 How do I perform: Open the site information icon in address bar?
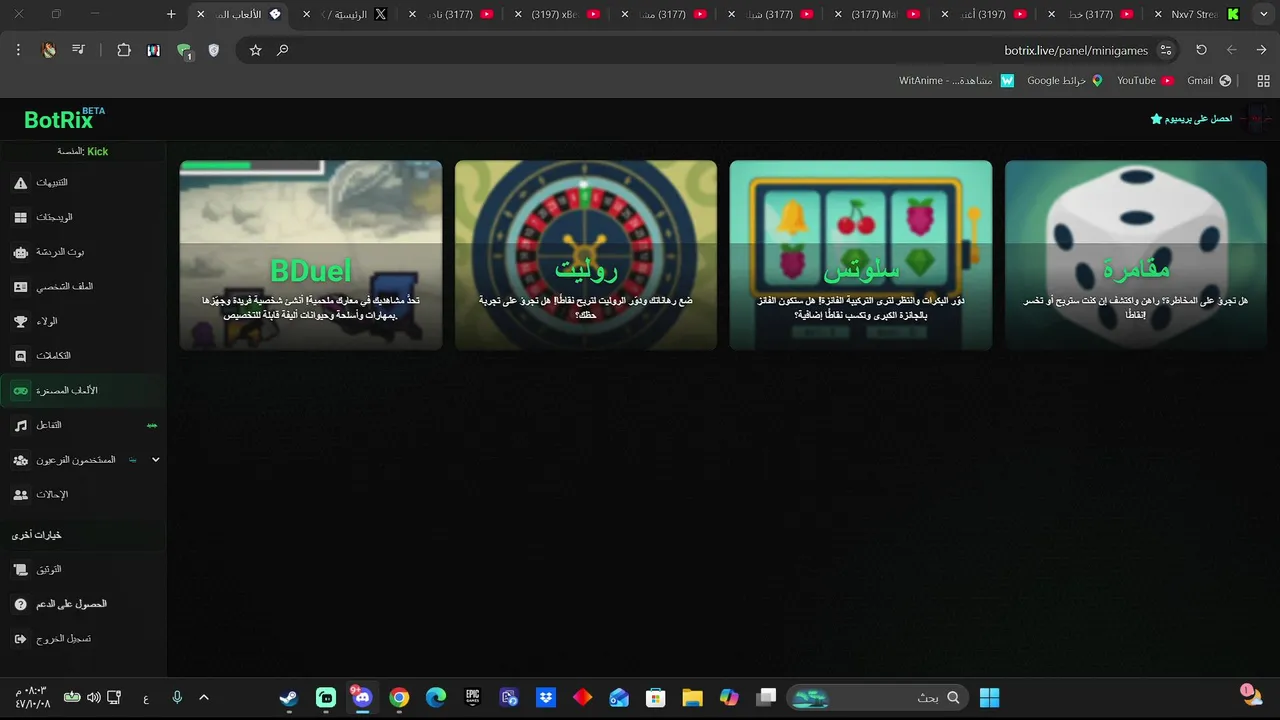point(1166,50)
